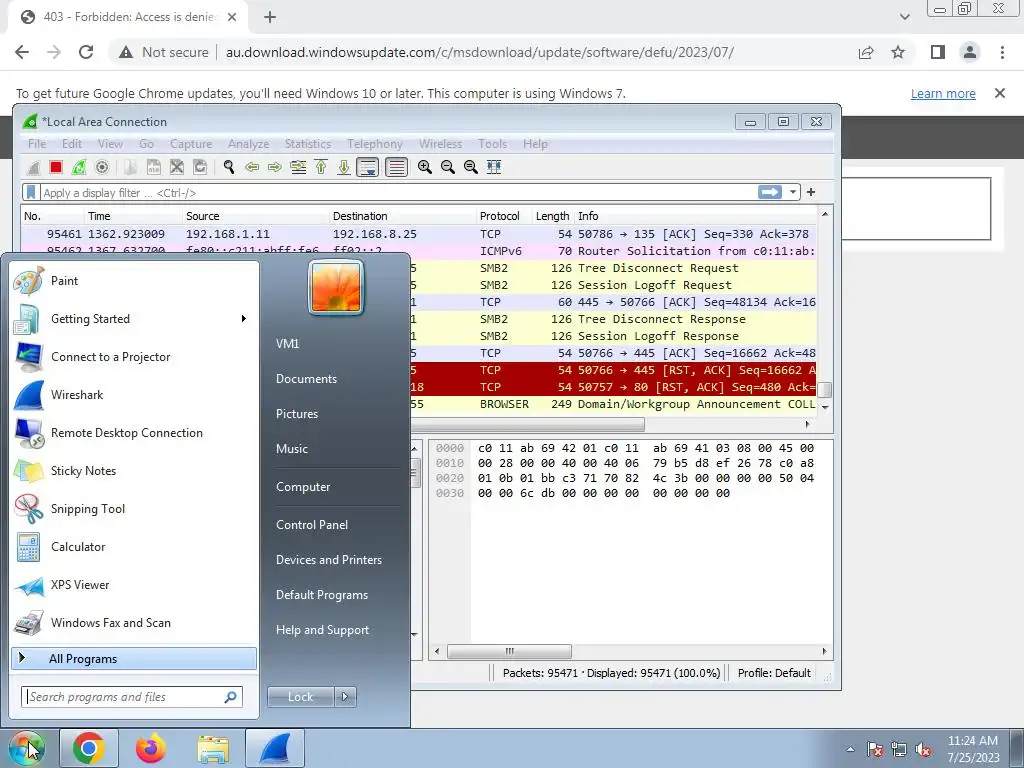Share this page from Chrome address bar
The width and height of the screenshot is (1024, 768).
pos(866,52)
